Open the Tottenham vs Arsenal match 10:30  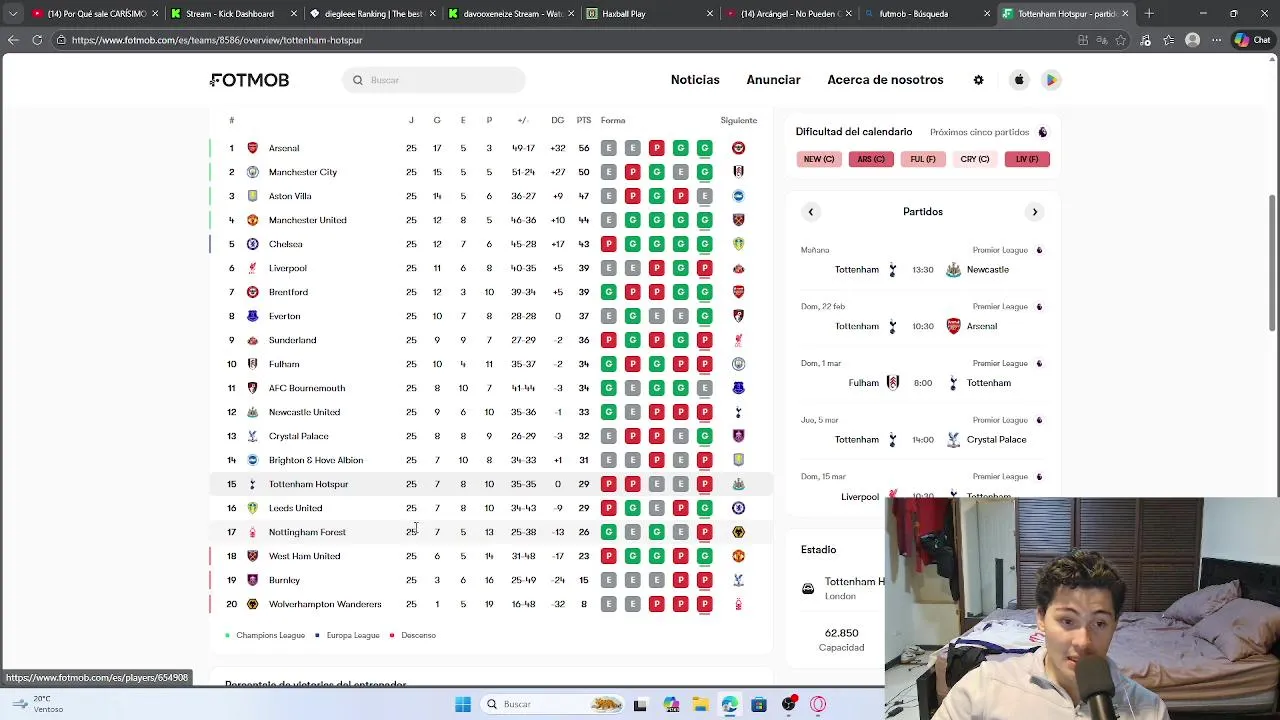coord(922,318)
